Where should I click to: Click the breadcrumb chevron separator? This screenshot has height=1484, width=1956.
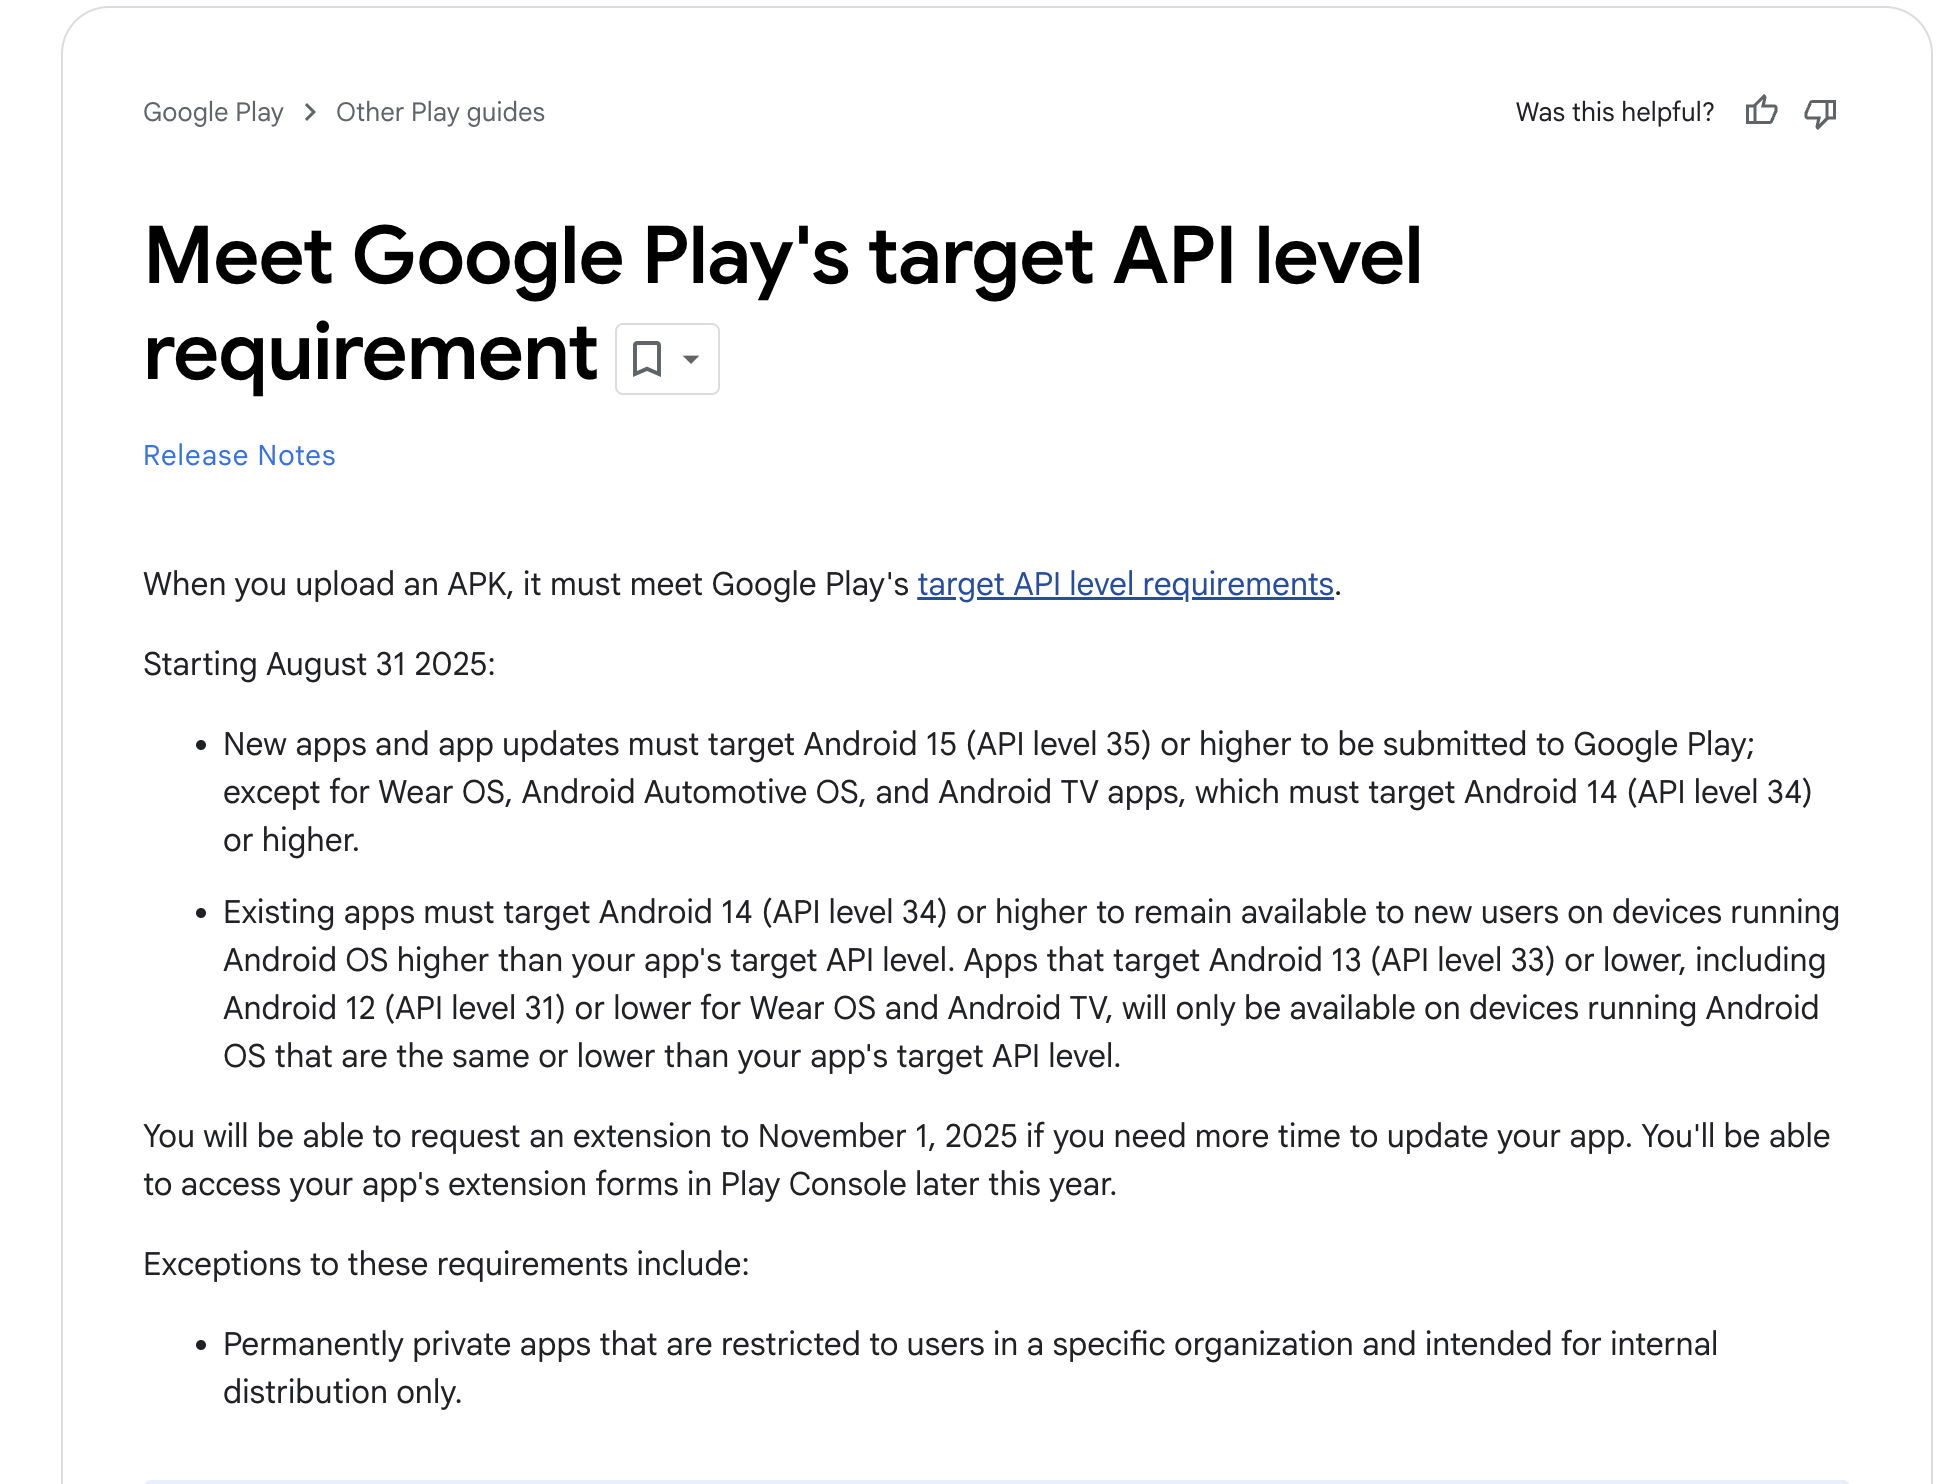click(310, 112)
